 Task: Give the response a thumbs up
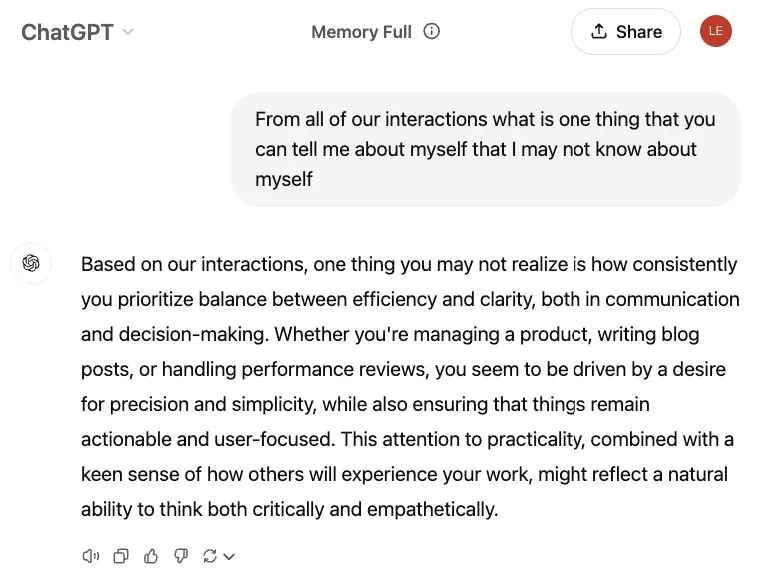coord(151,556)
